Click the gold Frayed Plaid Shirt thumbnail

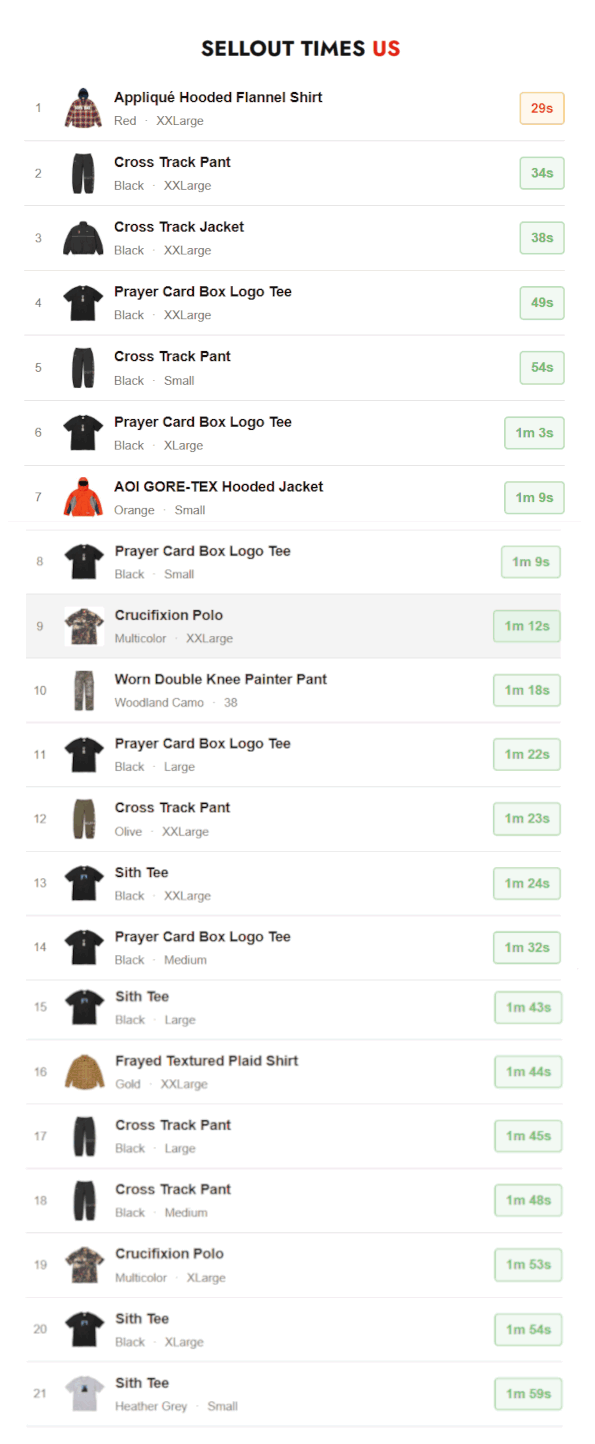point(84,1072)
